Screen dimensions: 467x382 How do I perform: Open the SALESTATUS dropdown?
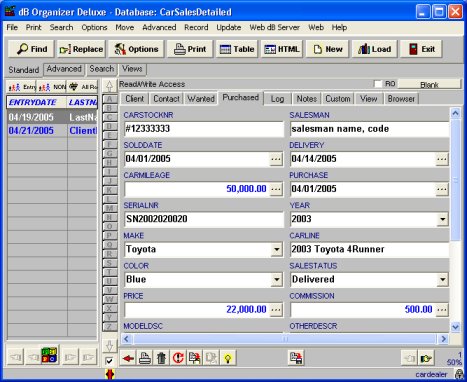click(x=442, y=279)
